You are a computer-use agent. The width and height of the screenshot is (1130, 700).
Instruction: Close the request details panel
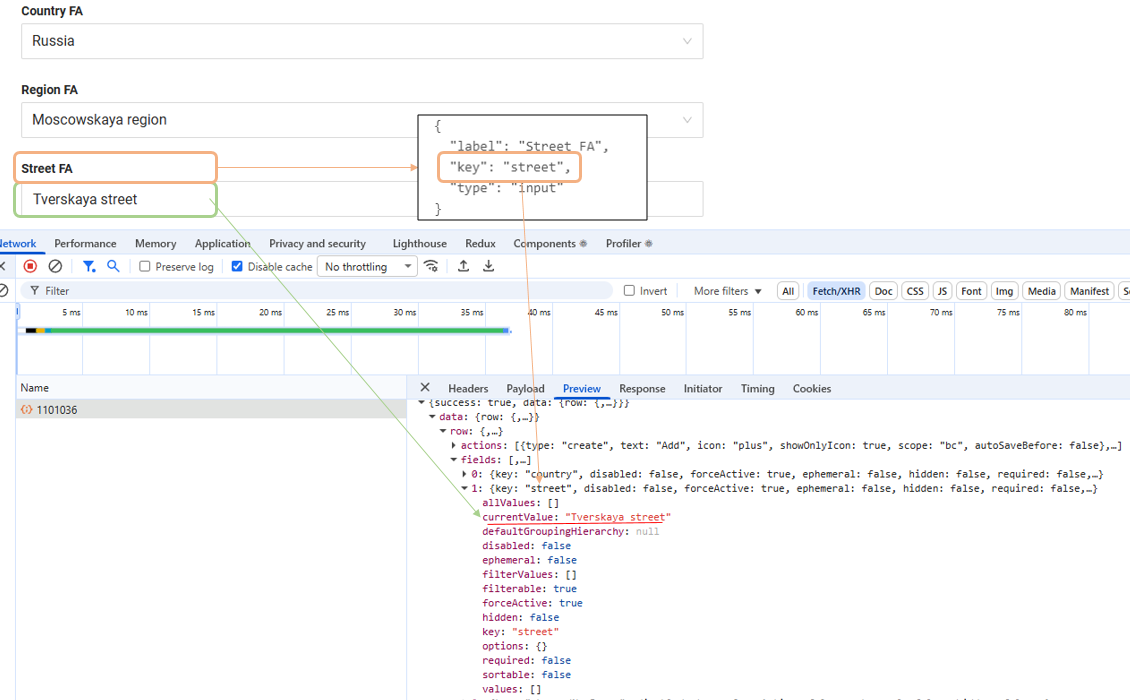425,388
